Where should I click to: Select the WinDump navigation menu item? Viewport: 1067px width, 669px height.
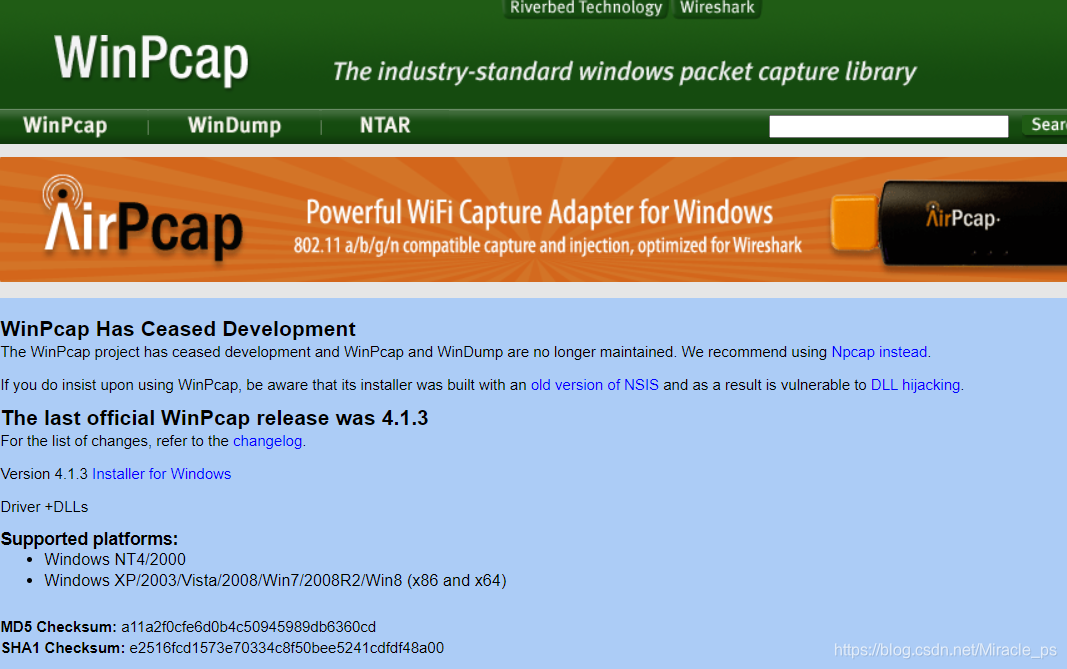[x=234, y=126]
